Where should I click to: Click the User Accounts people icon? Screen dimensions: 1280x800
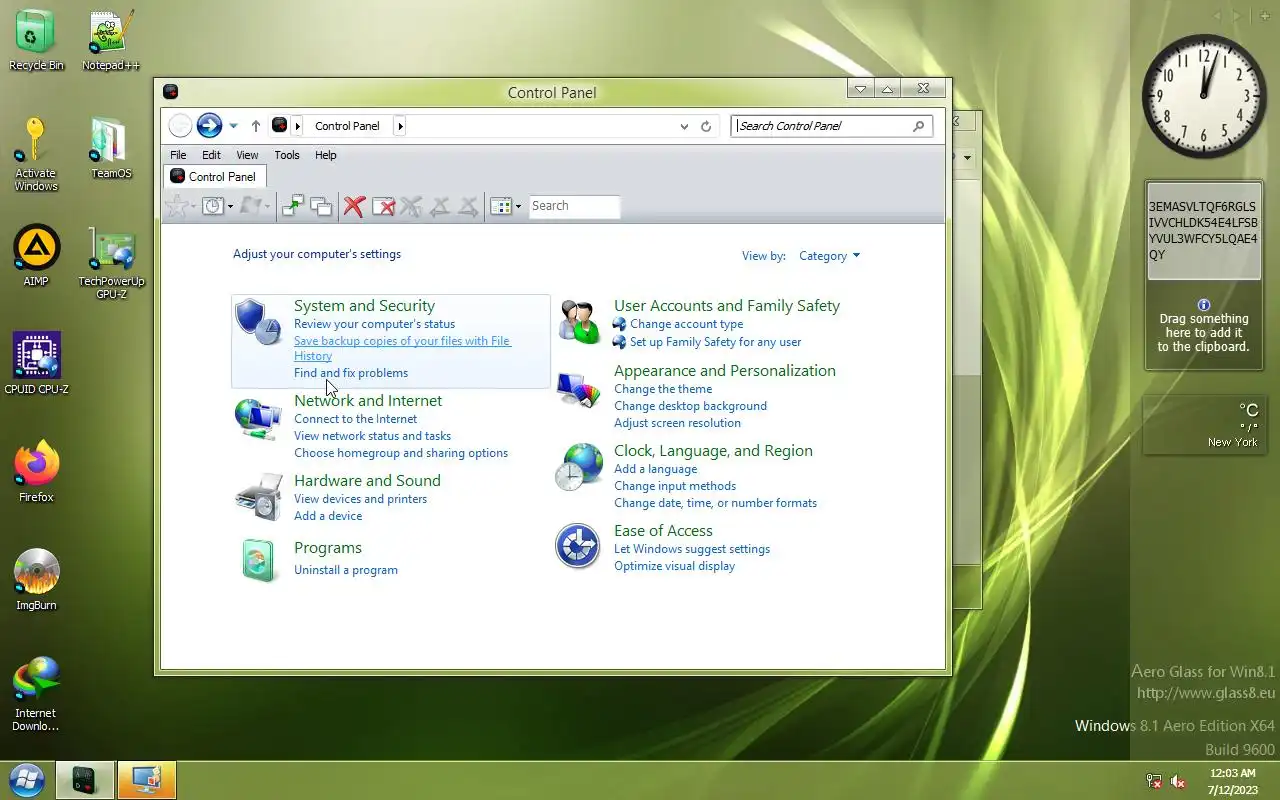coord(579,321)
